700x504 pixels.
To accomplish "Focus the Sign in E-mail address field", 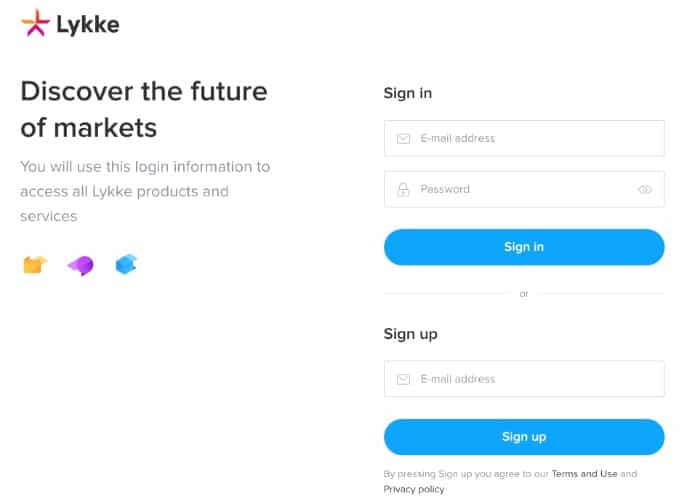I will (524, 138).
